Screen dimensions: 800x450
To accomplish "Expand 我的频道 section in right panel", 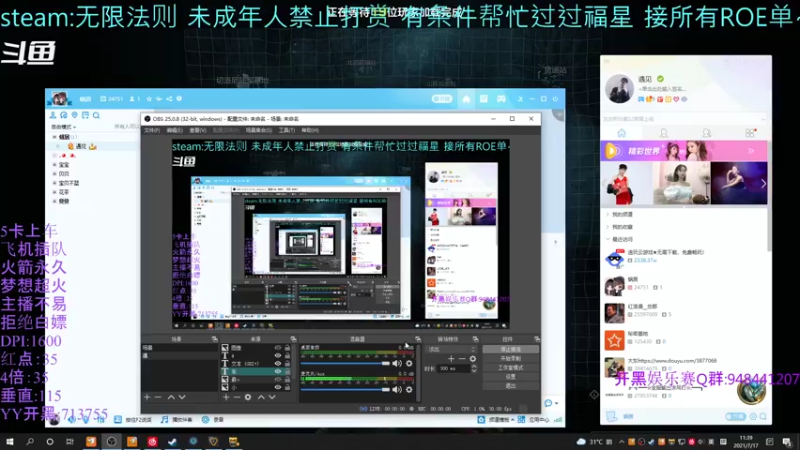I will pyautogui.click(x=608, y=214).
